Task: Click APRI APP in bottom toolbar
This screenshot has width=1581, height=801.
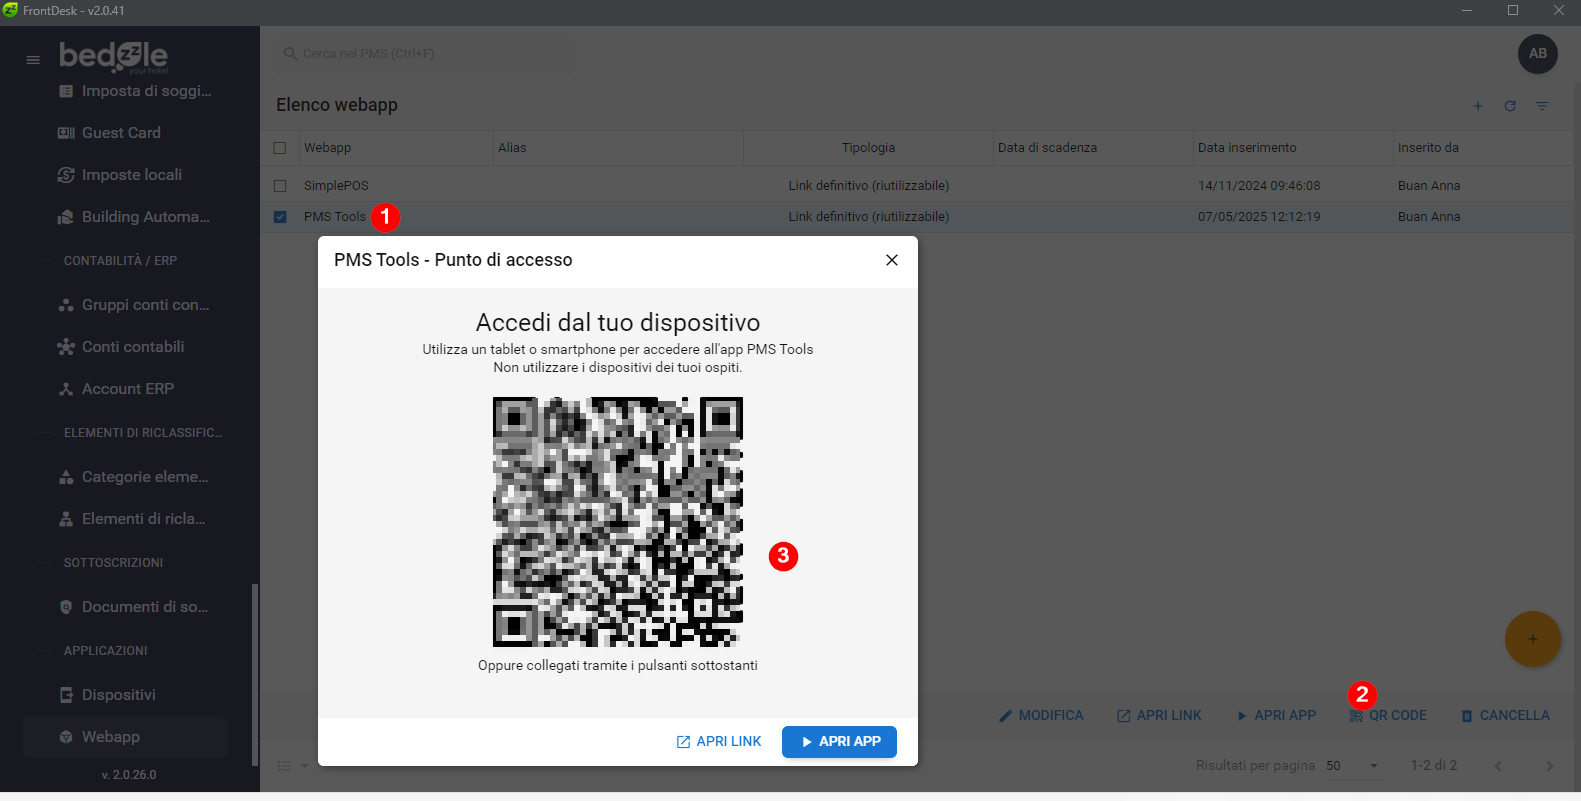Action: click(1276, 716)
